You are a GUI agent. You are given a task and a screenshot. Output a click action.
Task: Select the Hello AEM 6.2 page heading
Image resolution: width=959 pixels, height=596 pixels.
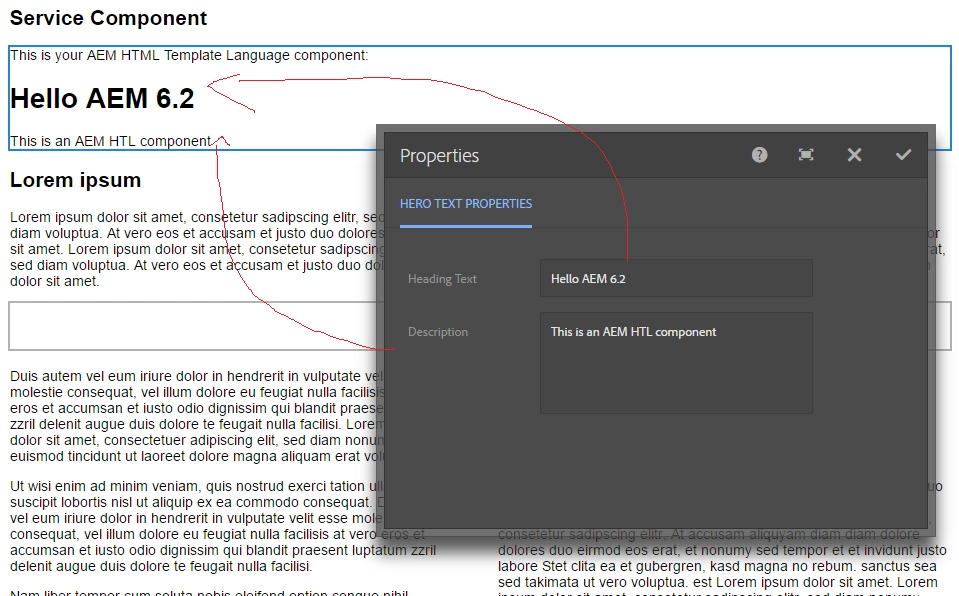102,99
